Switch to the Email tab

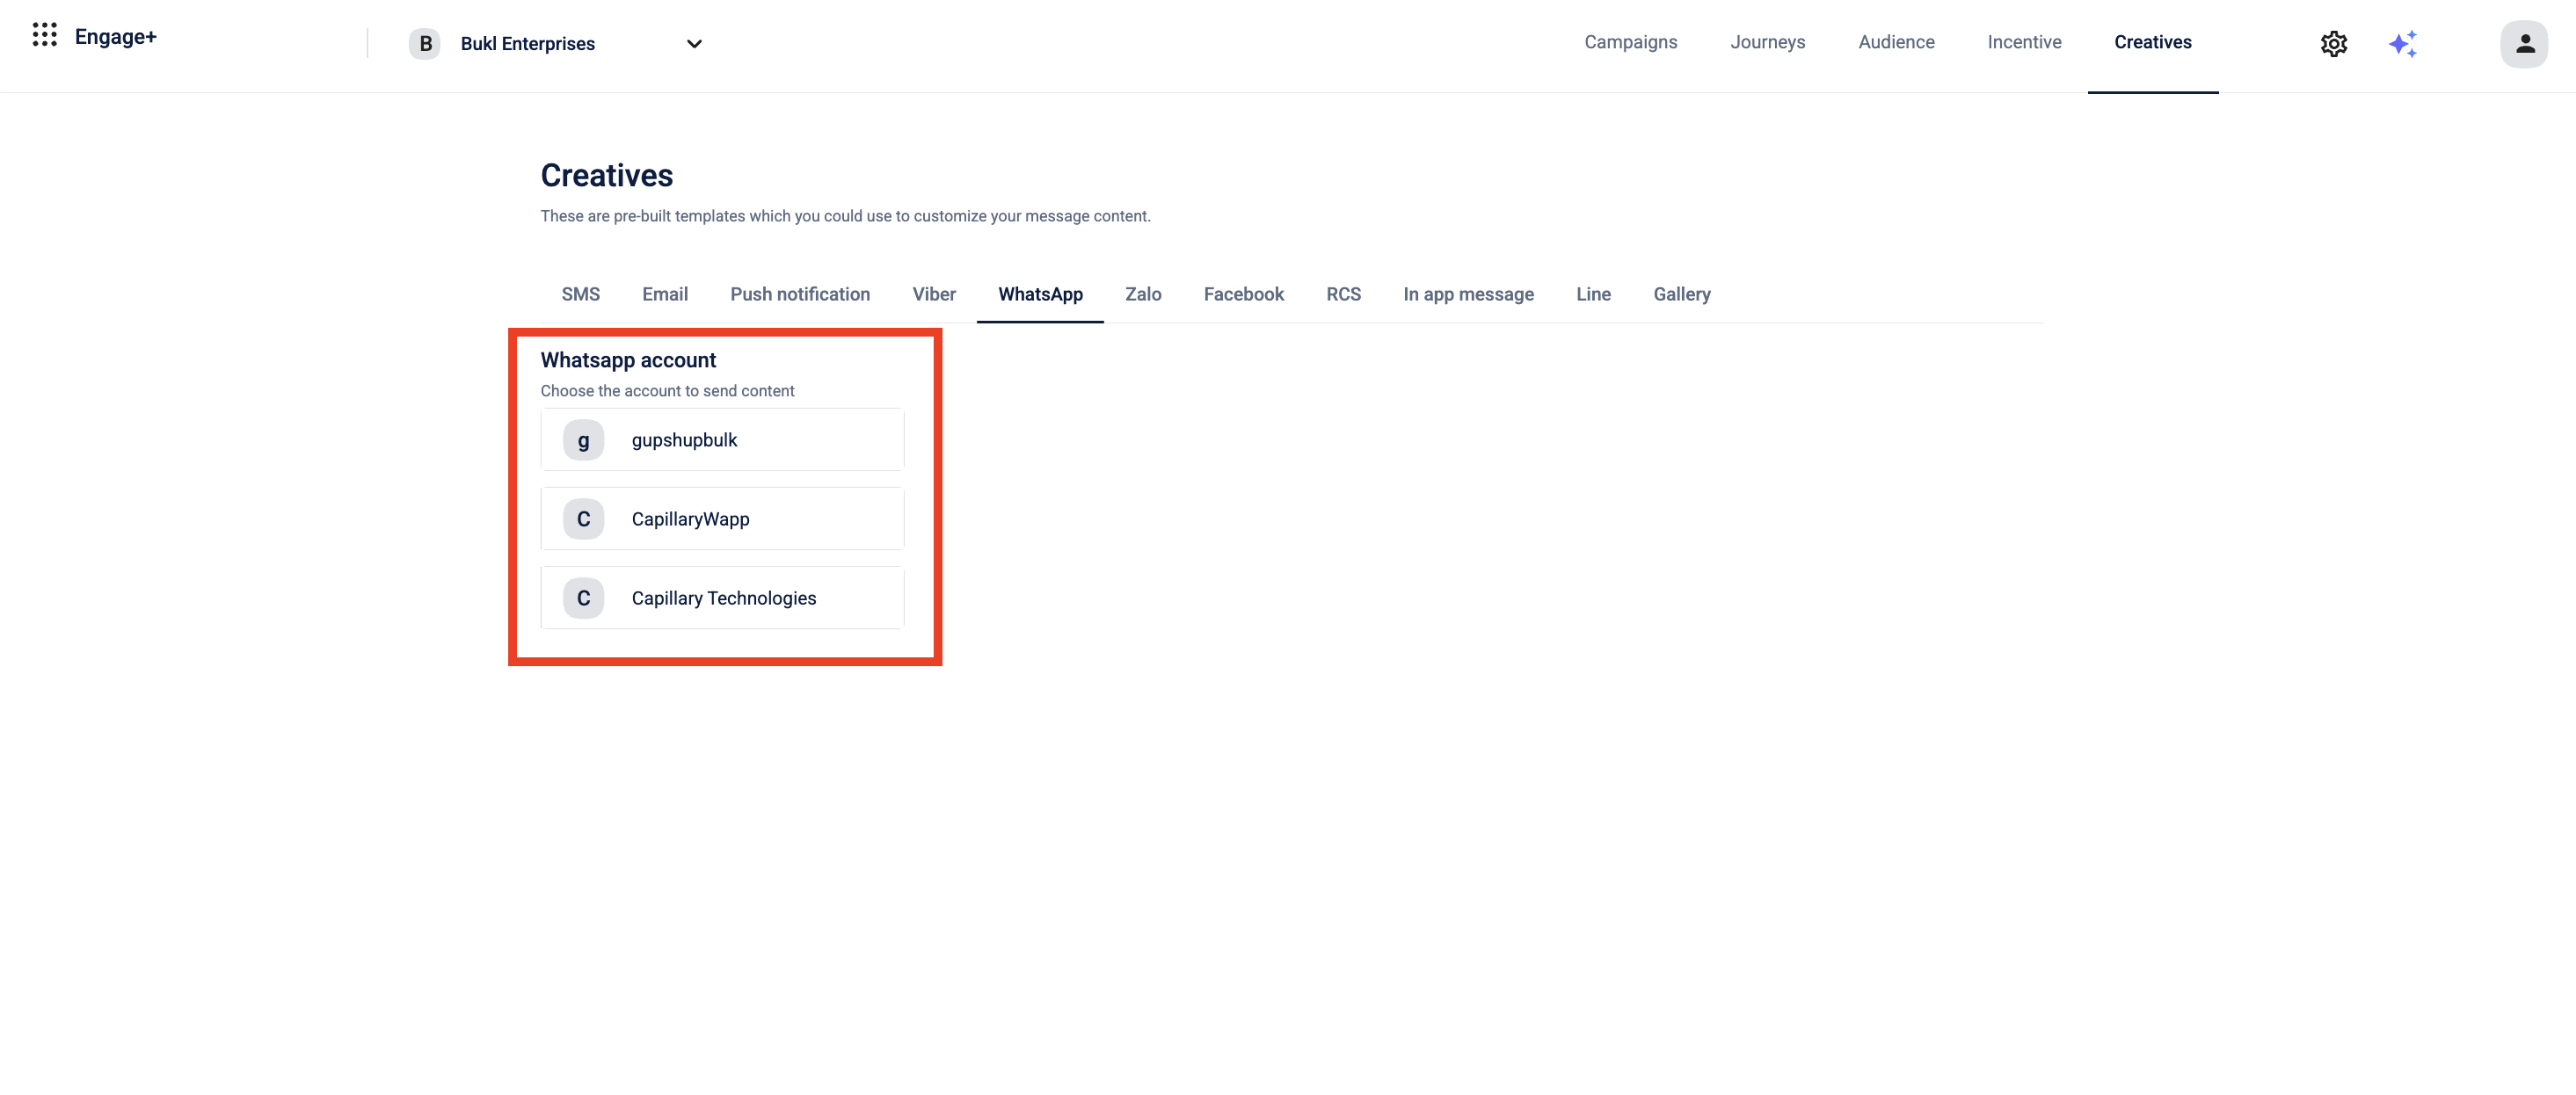coord(664,294)
